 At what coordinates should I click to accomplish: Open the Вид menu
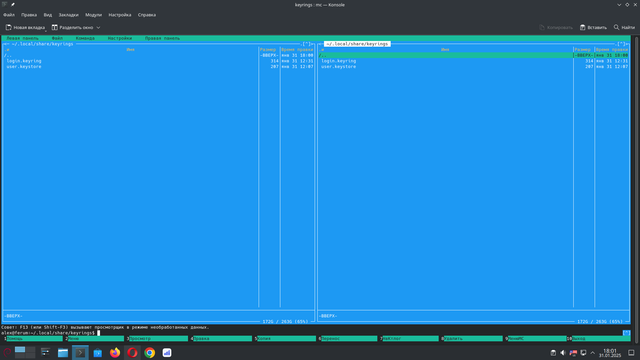click(x=48, y=15)
